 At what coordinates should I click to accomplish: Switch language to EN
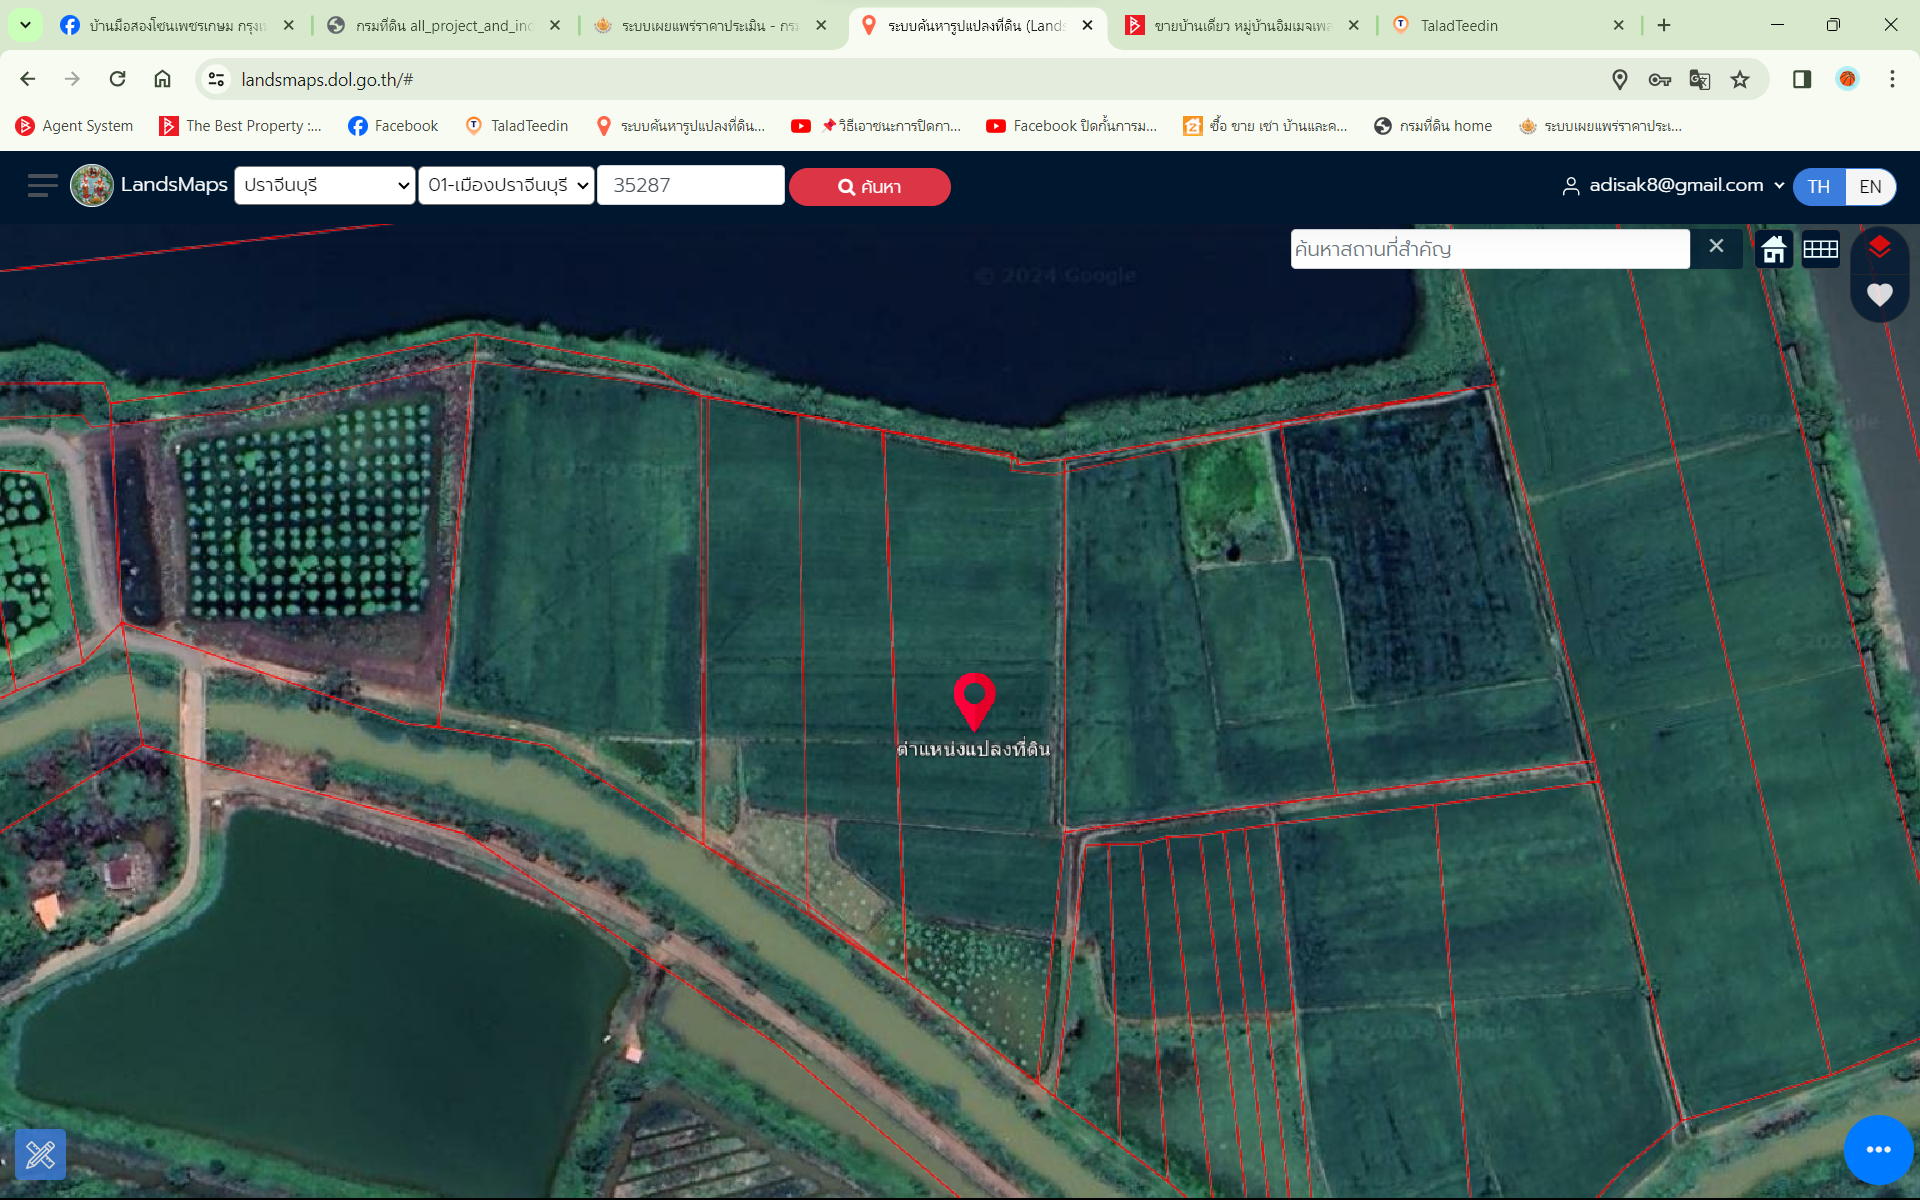coord(1870,187)
